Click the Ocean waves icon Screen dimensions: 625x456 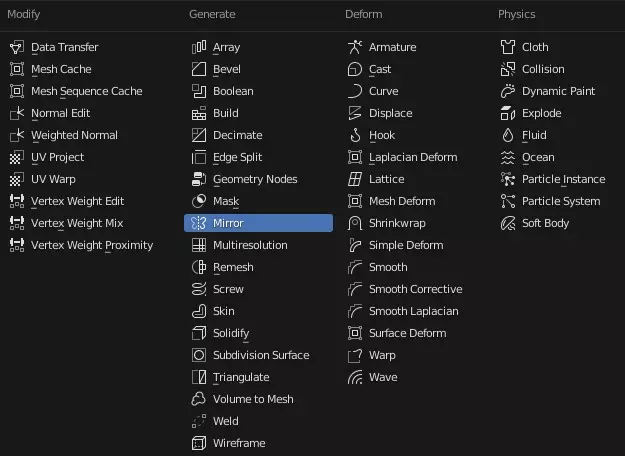(x=508, y=157)
